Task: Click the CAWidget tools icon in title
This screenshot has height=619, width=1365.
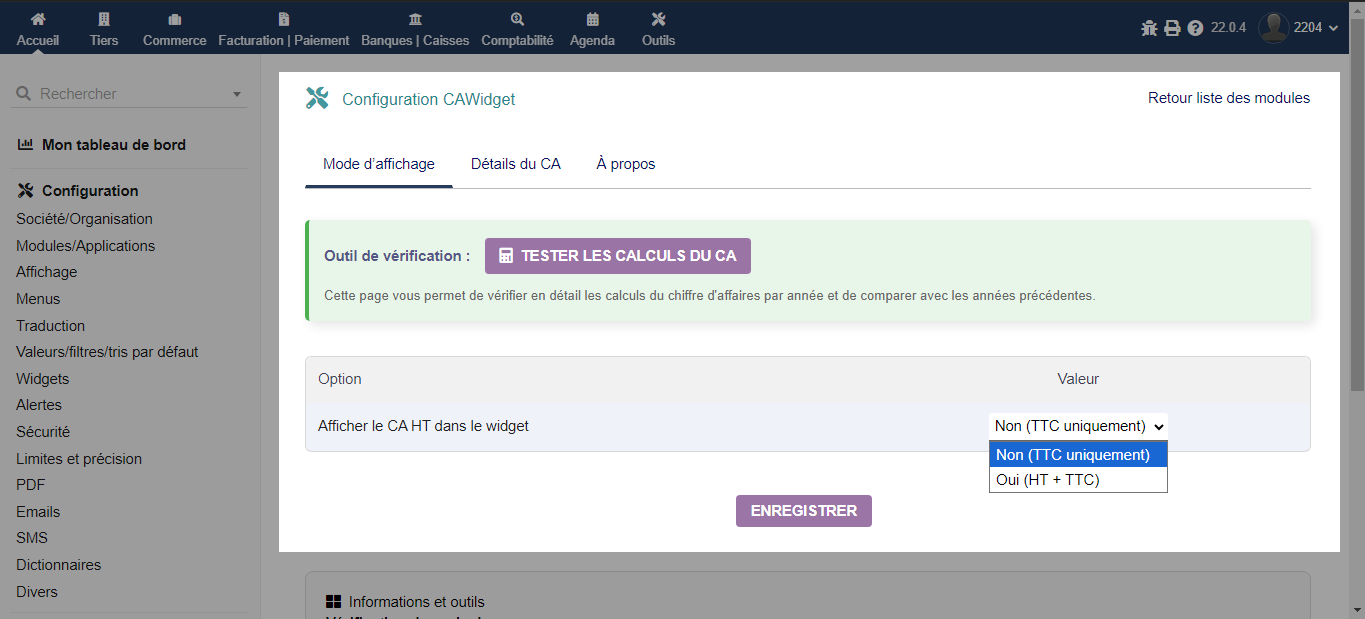Action: coord(317,98)
